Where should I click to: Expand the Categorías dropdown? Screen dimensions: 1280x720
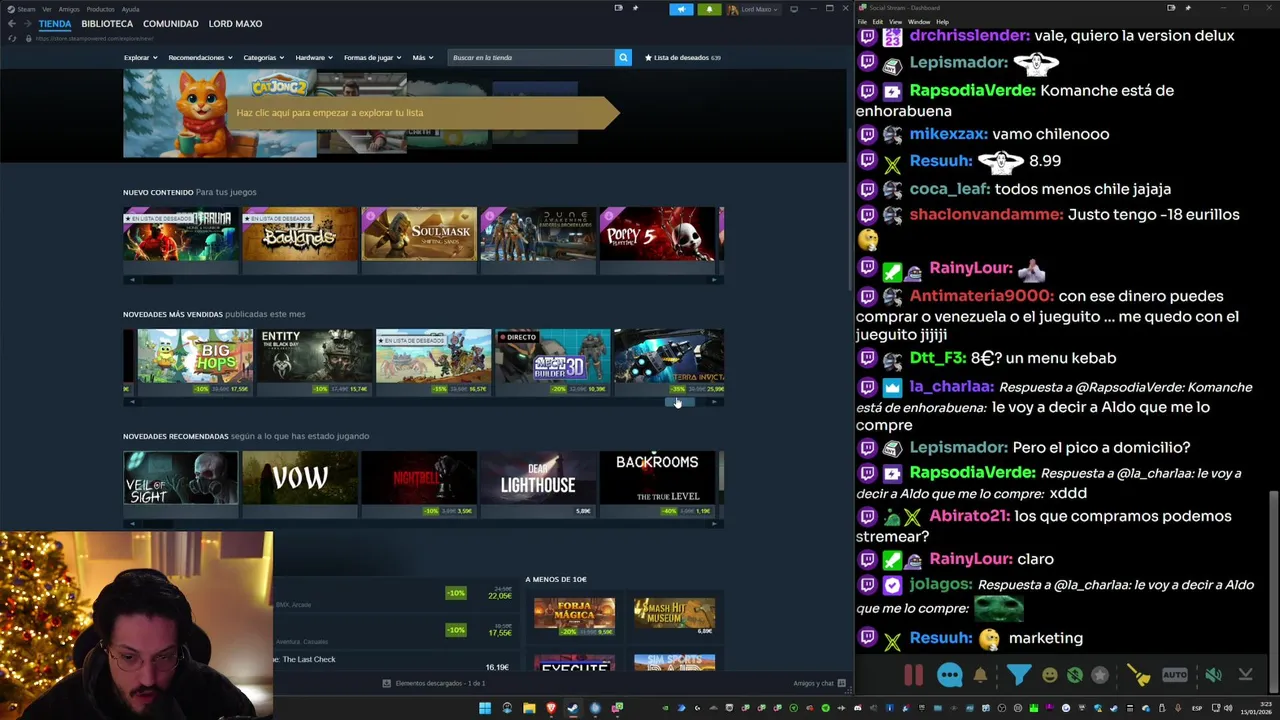click(263, 57)
